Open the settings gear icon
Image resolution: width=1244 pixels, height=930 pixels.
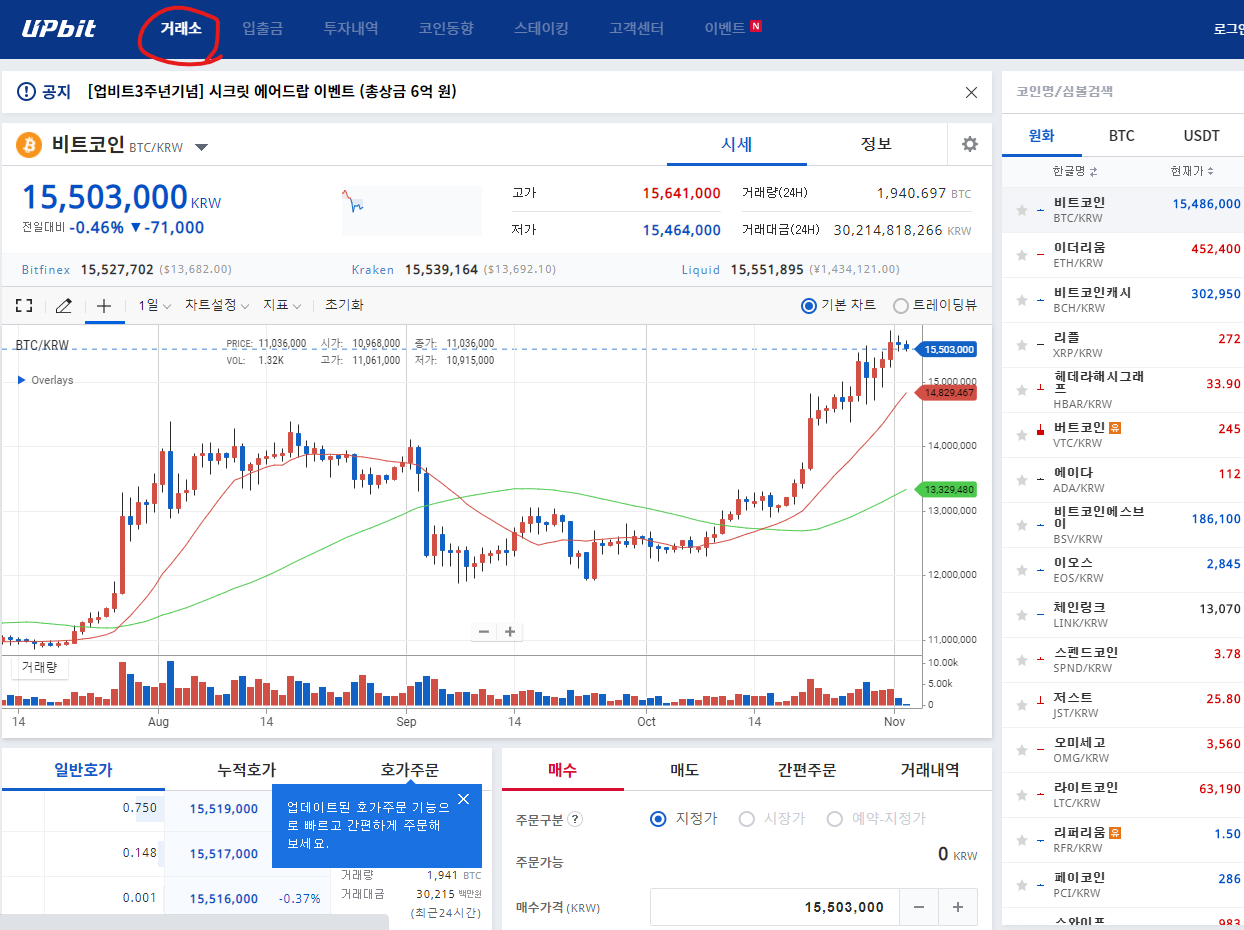click(969, 144)
